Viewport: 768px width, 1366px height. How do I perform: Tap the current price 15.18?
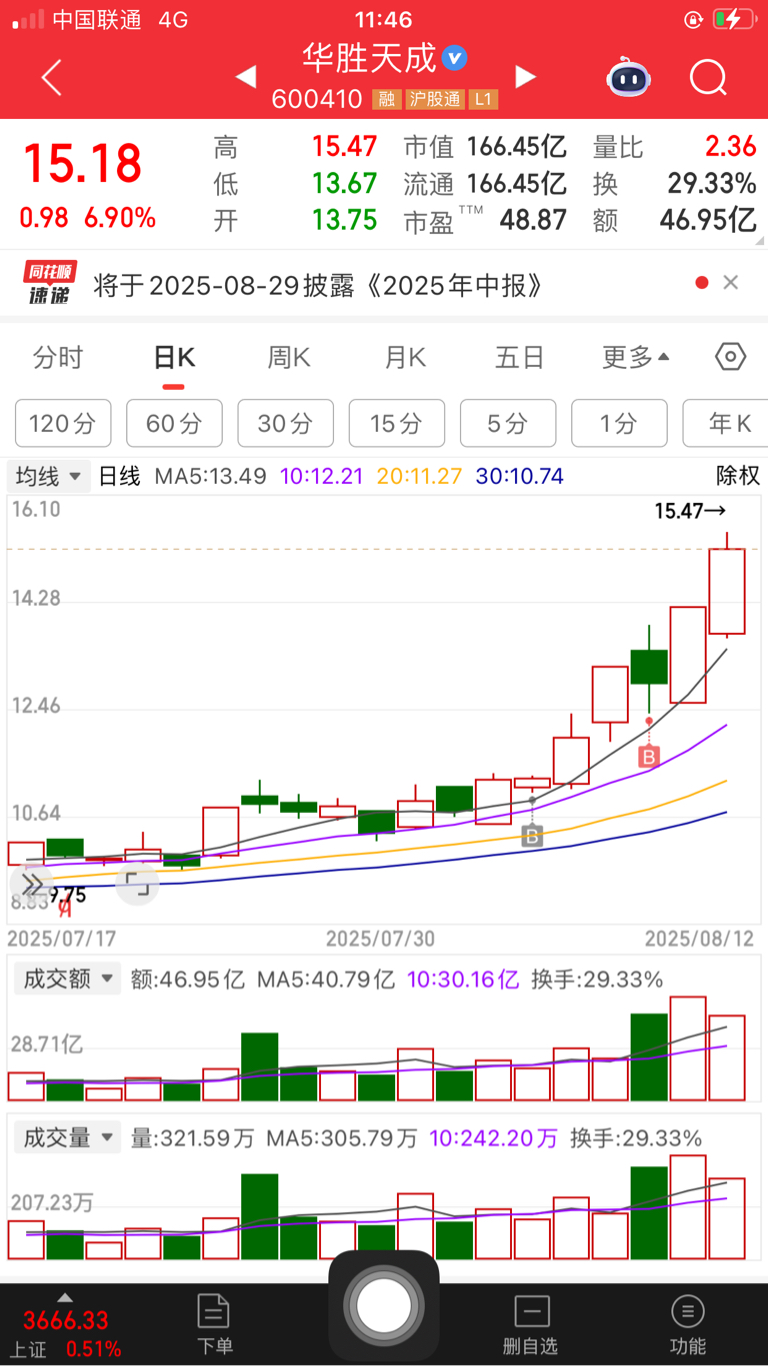(x=83, y=163)
